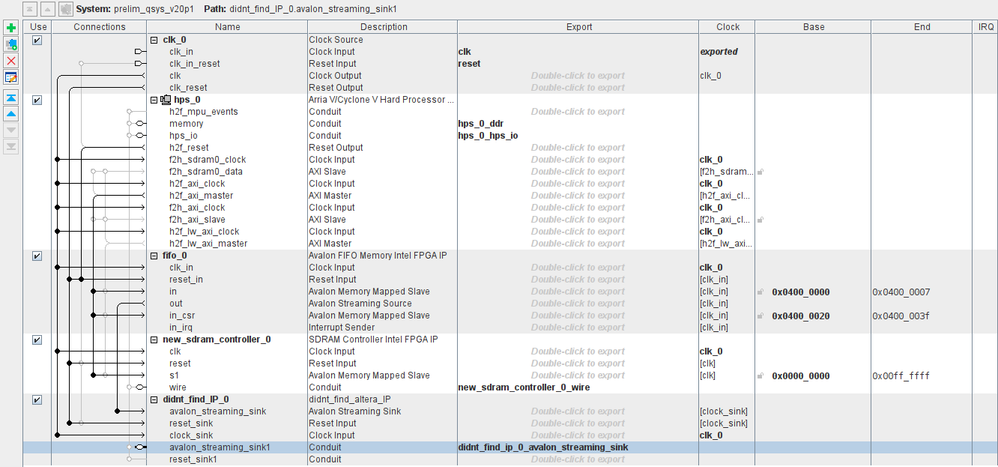Click the blue Move to top arrow icon
This screenshot has height=467, width=998.
point(11,97)
